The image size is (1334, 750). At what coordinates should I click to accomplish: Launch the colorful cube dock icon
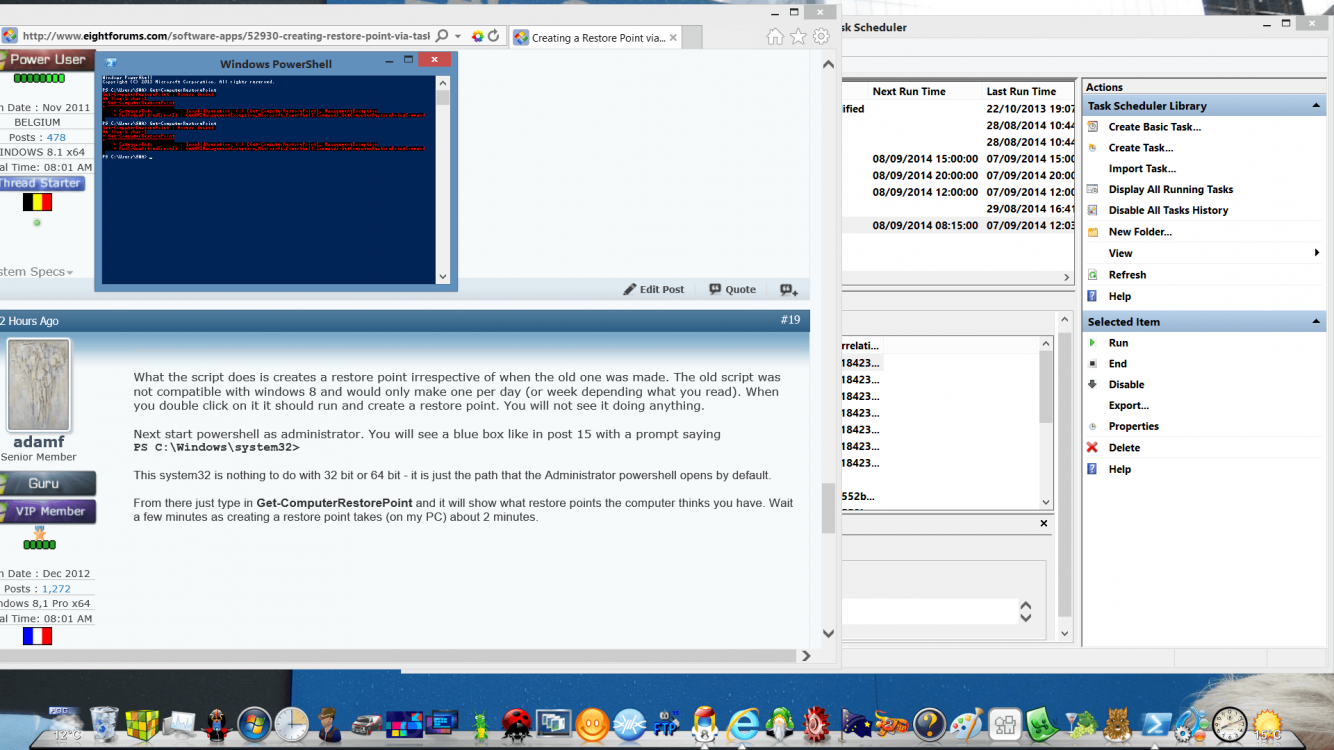click(141, 725)
